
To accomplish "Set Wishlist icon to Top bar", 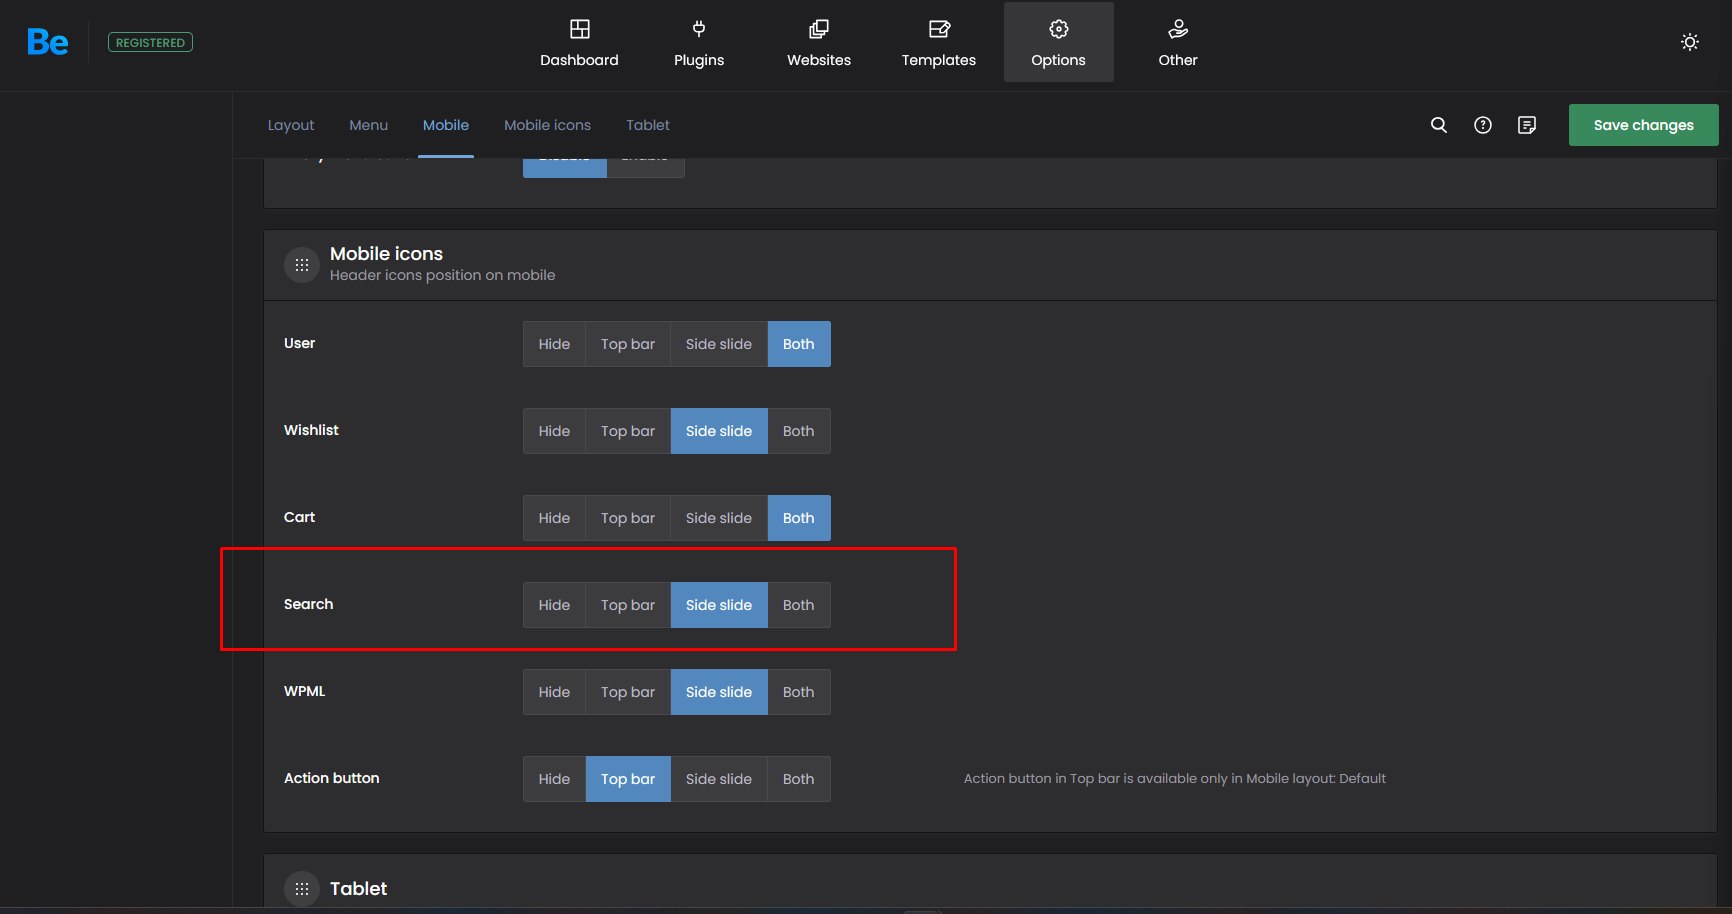I will (x=628, y=431).
